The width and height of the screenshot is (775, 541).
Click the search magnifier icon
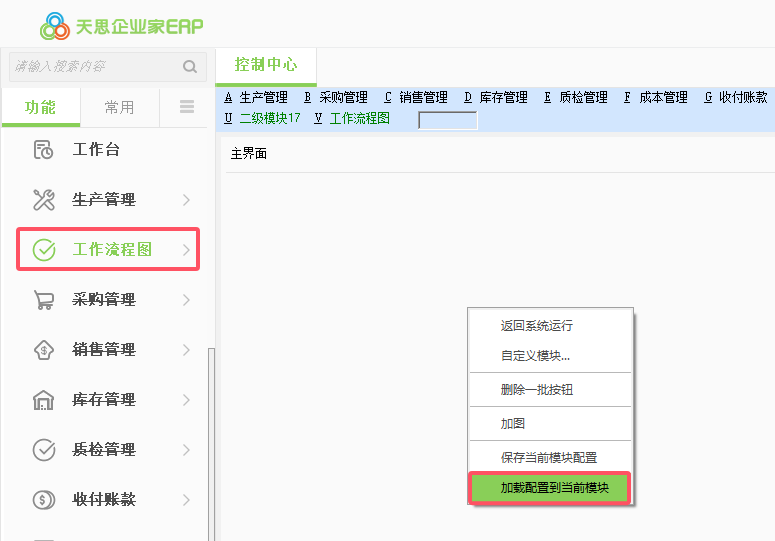point(190,67)
